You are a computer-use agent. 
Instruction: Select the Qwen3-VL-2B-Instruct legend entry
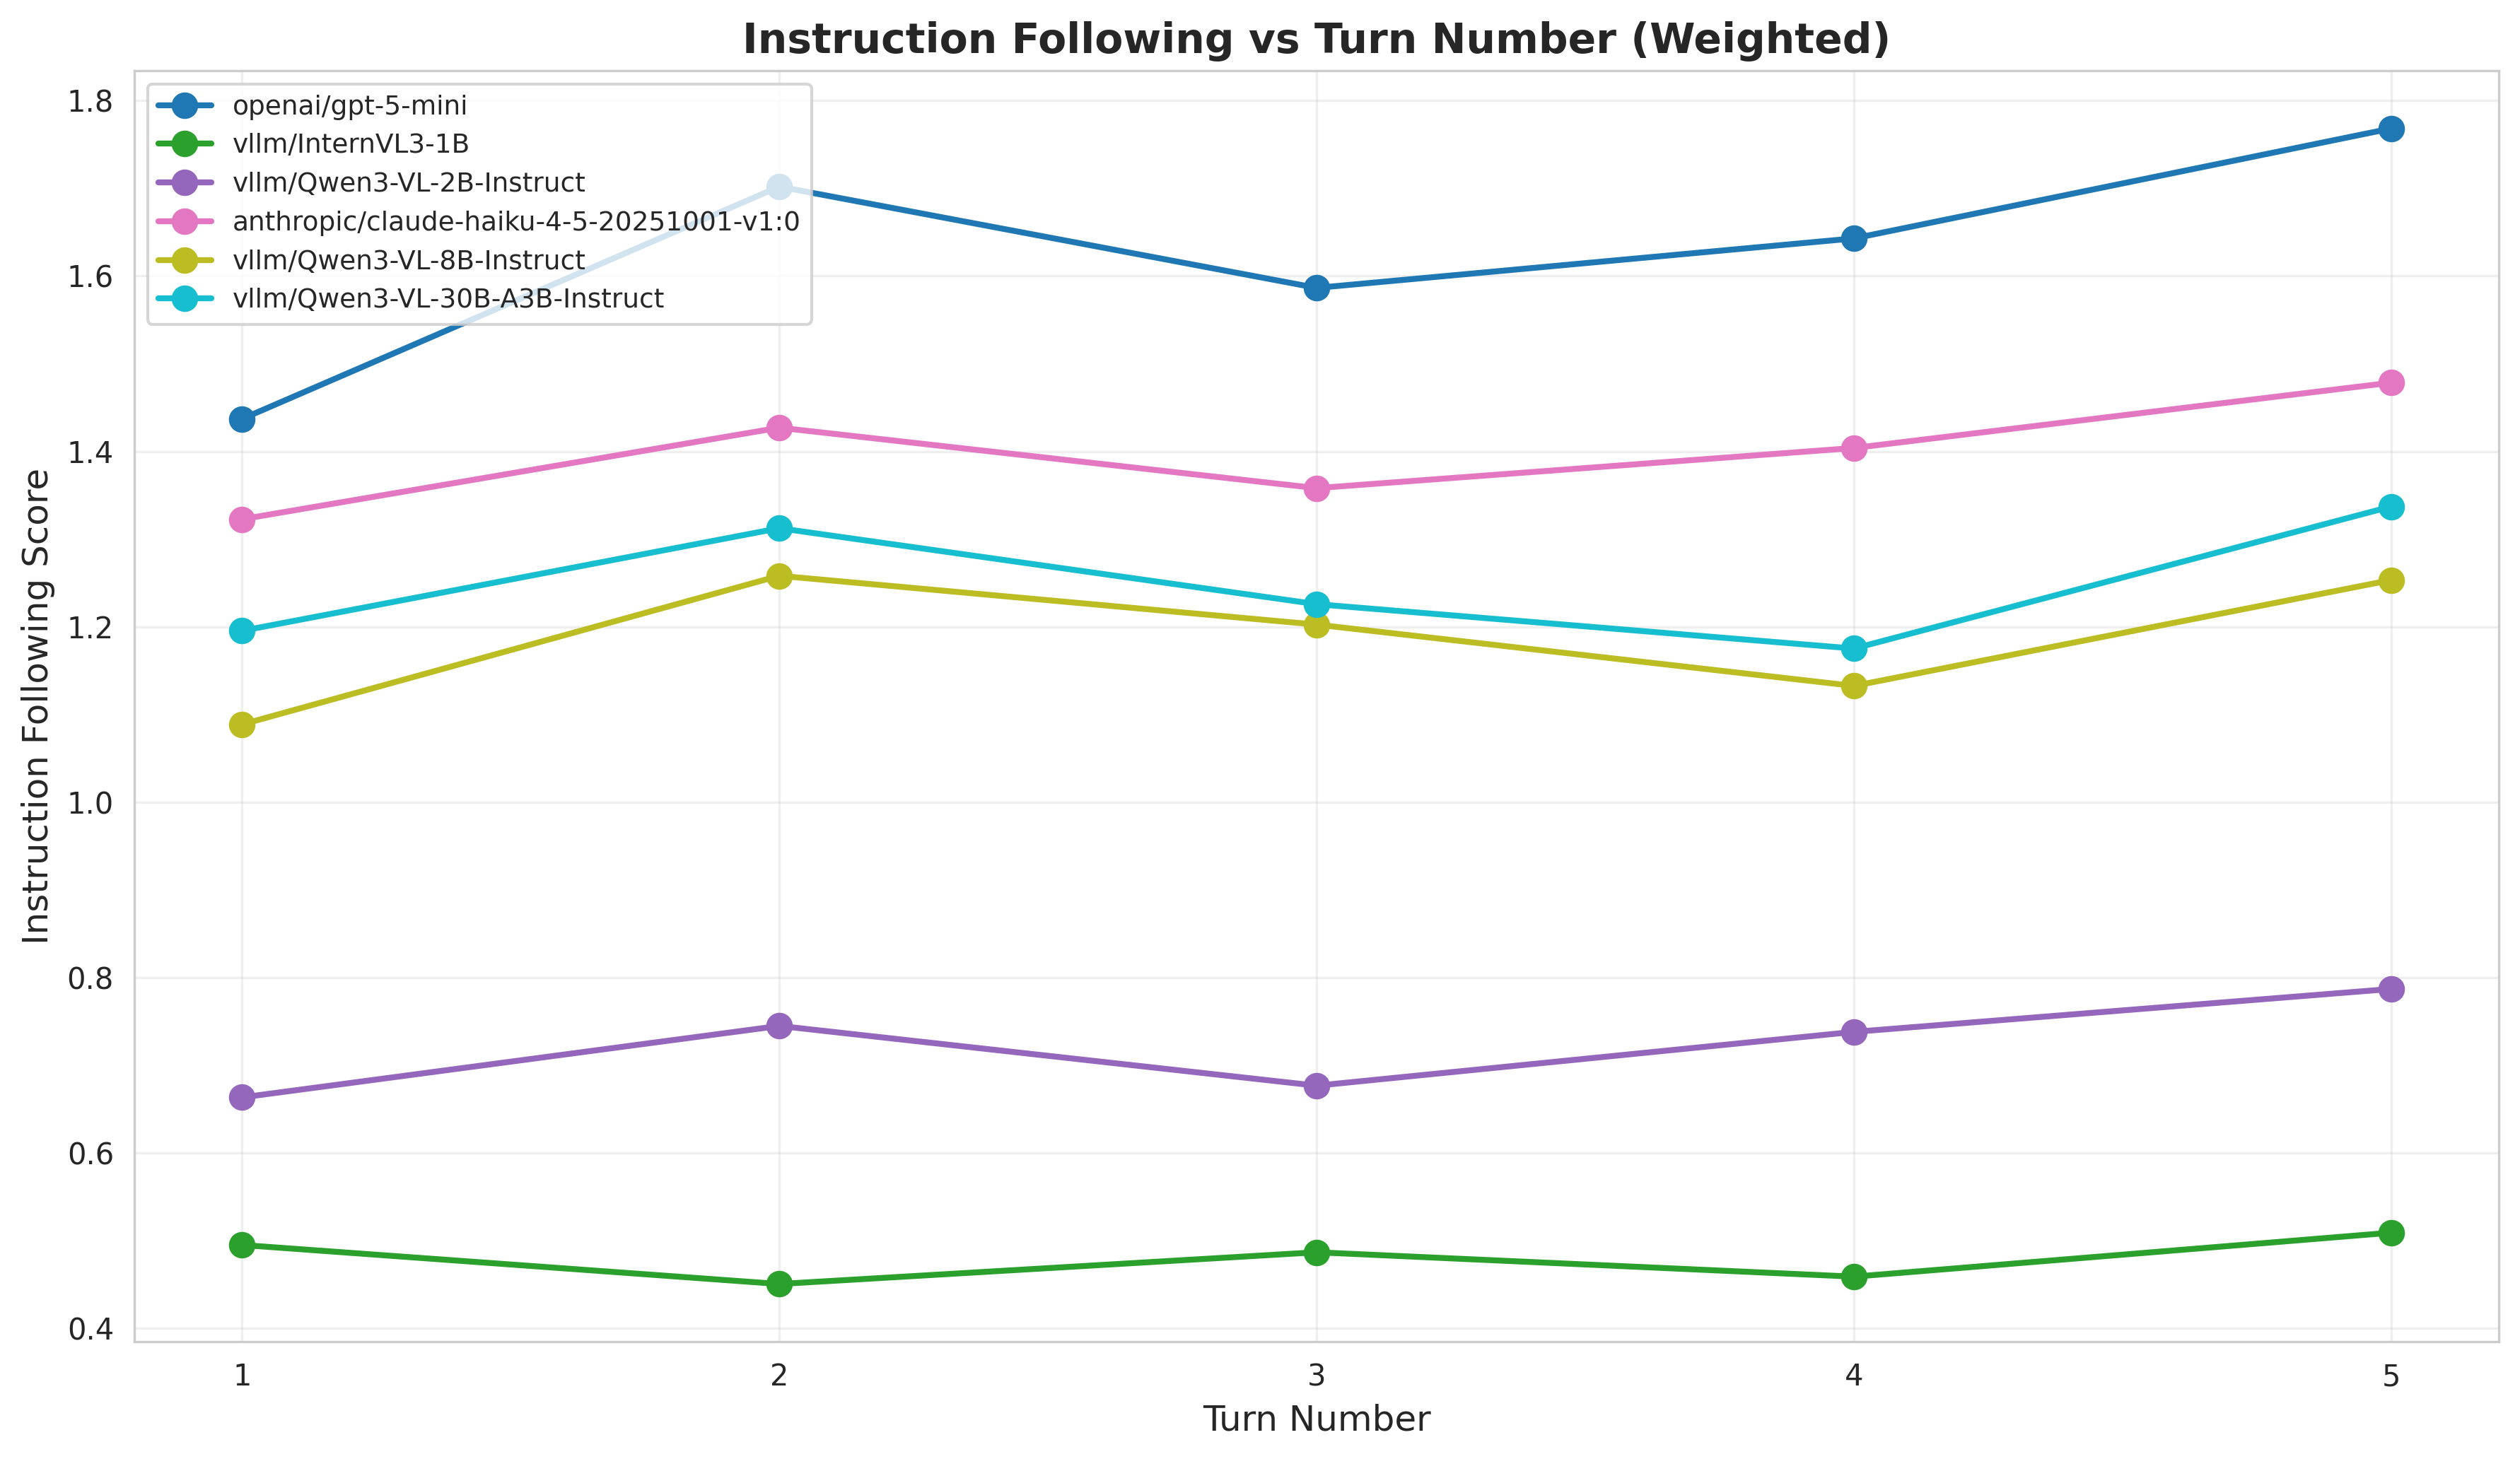408,183
